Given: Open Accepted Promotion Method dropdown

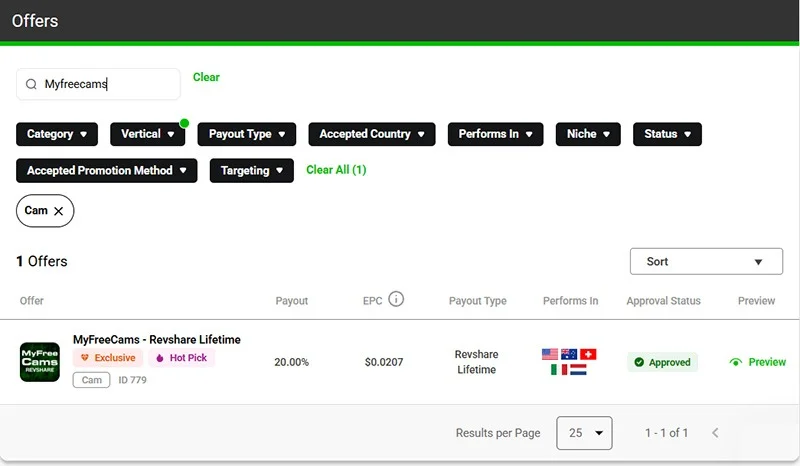Looking at the screenshot, I should [x=107, y=170].
